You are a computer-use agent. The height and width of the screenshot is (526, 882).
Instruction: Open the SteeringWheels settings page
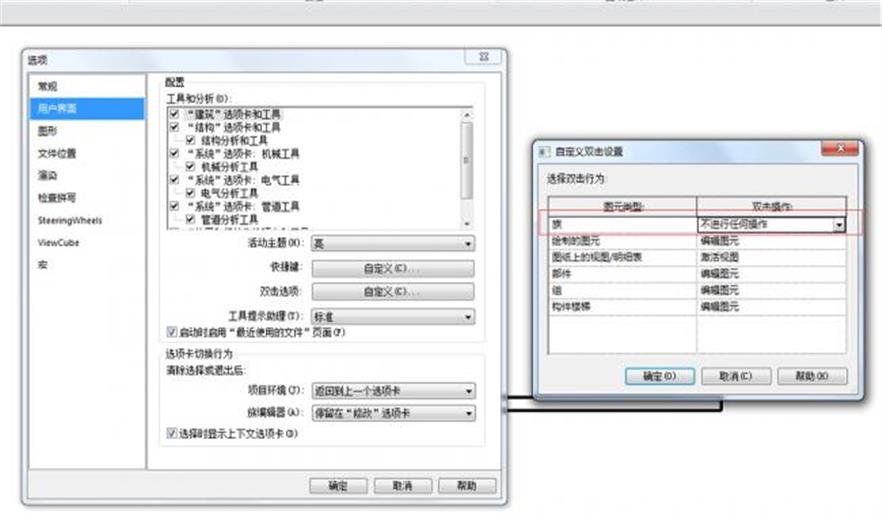pyautogui.click(x=70, y=220)
